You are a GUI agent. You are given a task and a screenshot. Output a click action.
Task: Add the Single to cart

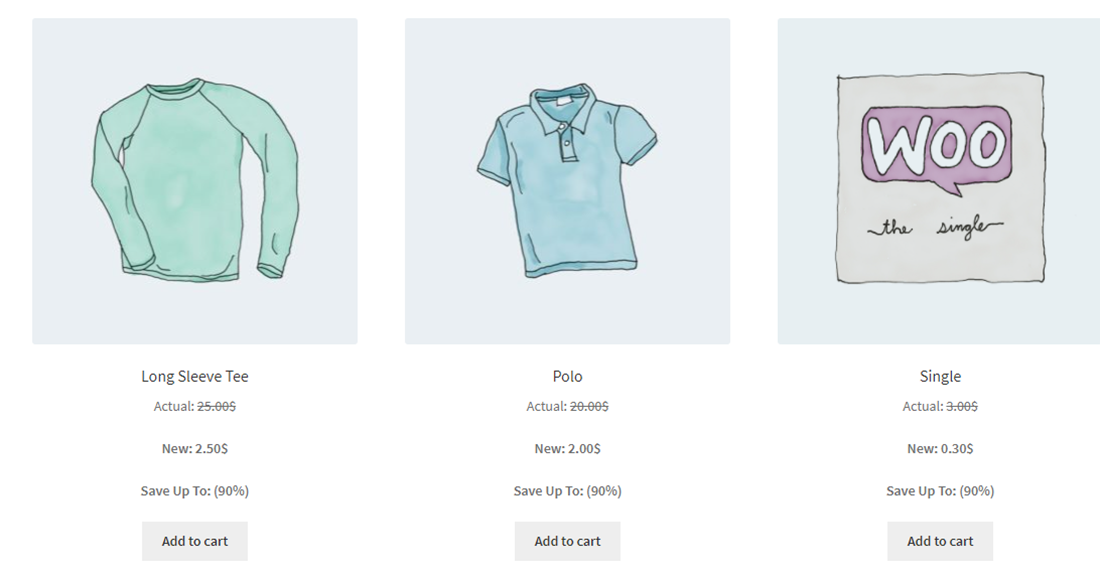pos(939,541)
